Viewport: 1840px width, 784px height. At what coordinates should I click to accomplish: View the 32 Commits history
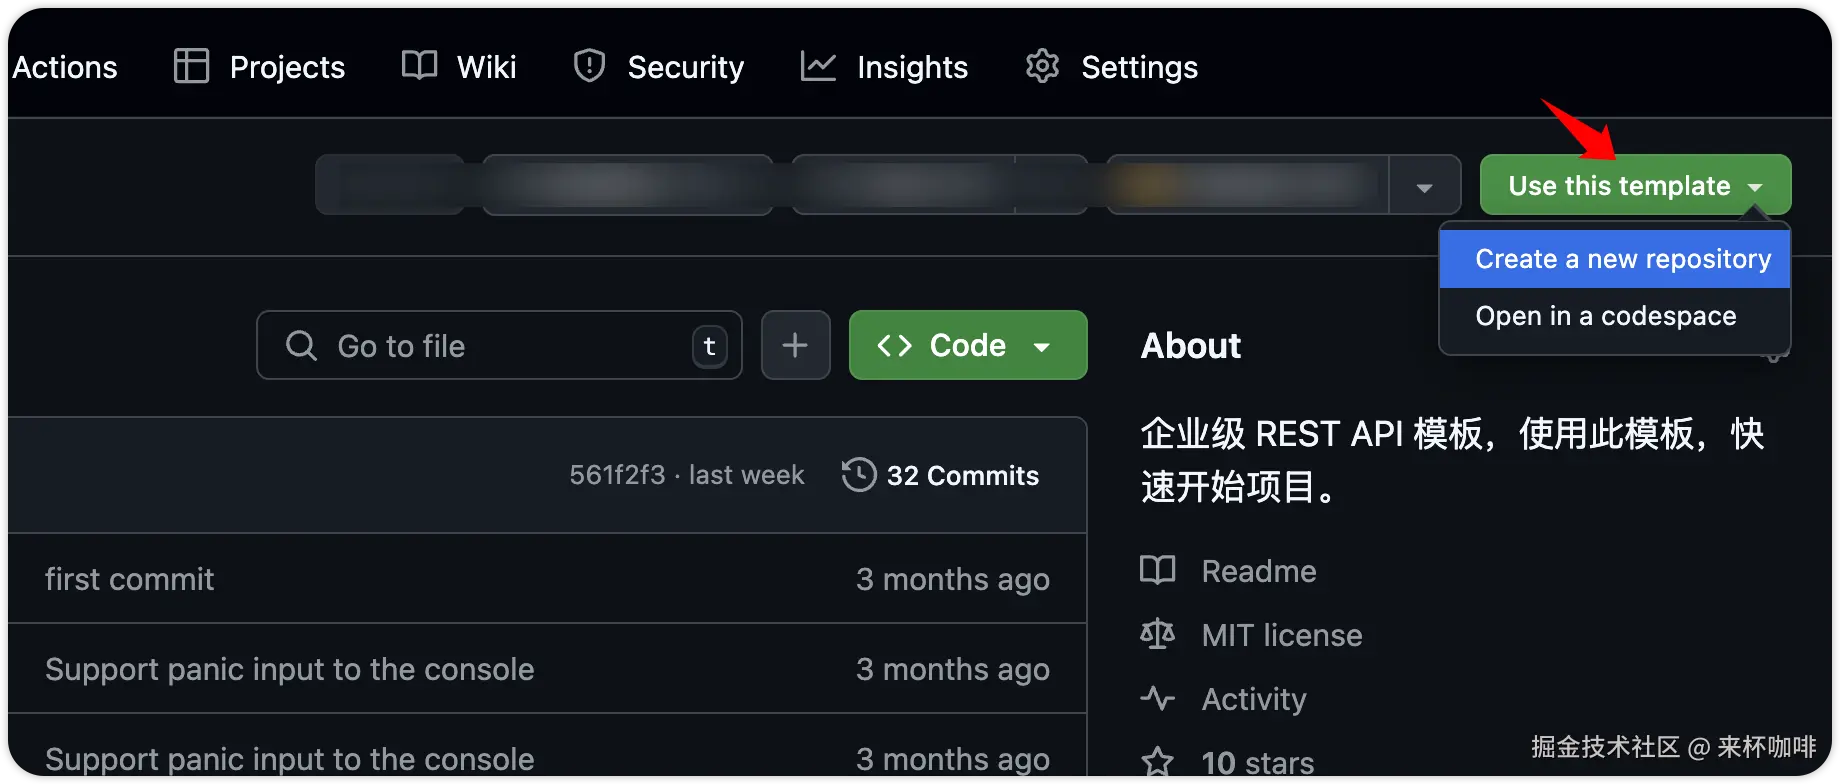click(962, 475)
